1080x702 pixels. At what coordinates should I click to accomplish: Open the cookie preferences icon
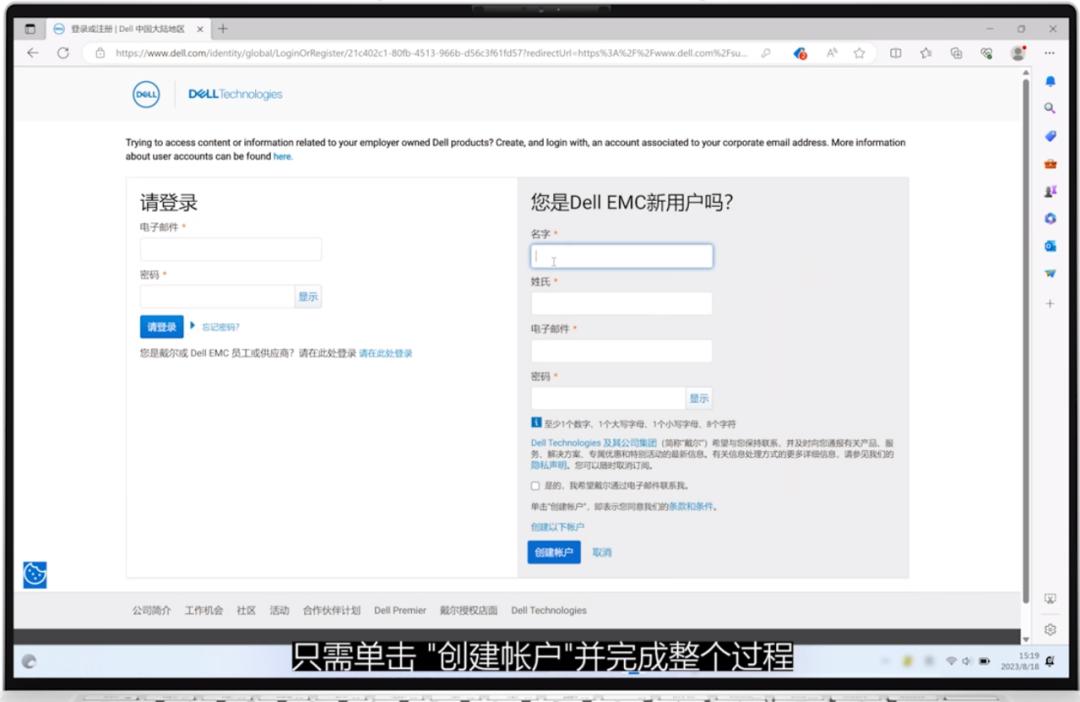pos(34,575)
